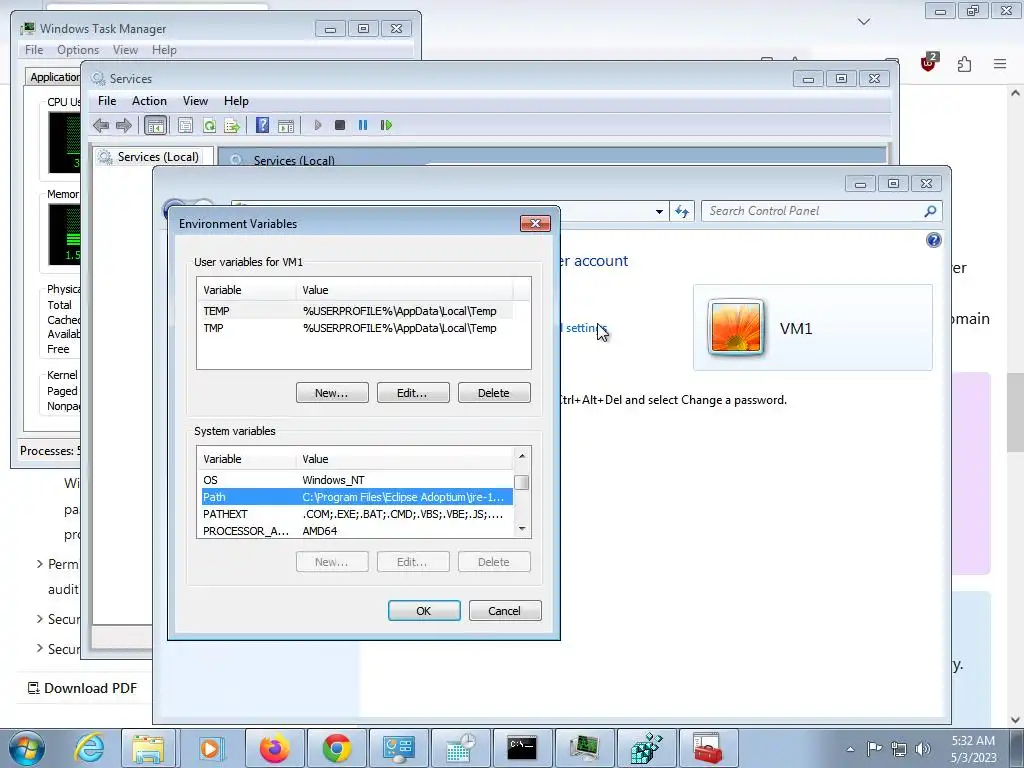Click the Forward arrow in Services toolbar
The image size is (1024, 768).
[x=123, y=125]
